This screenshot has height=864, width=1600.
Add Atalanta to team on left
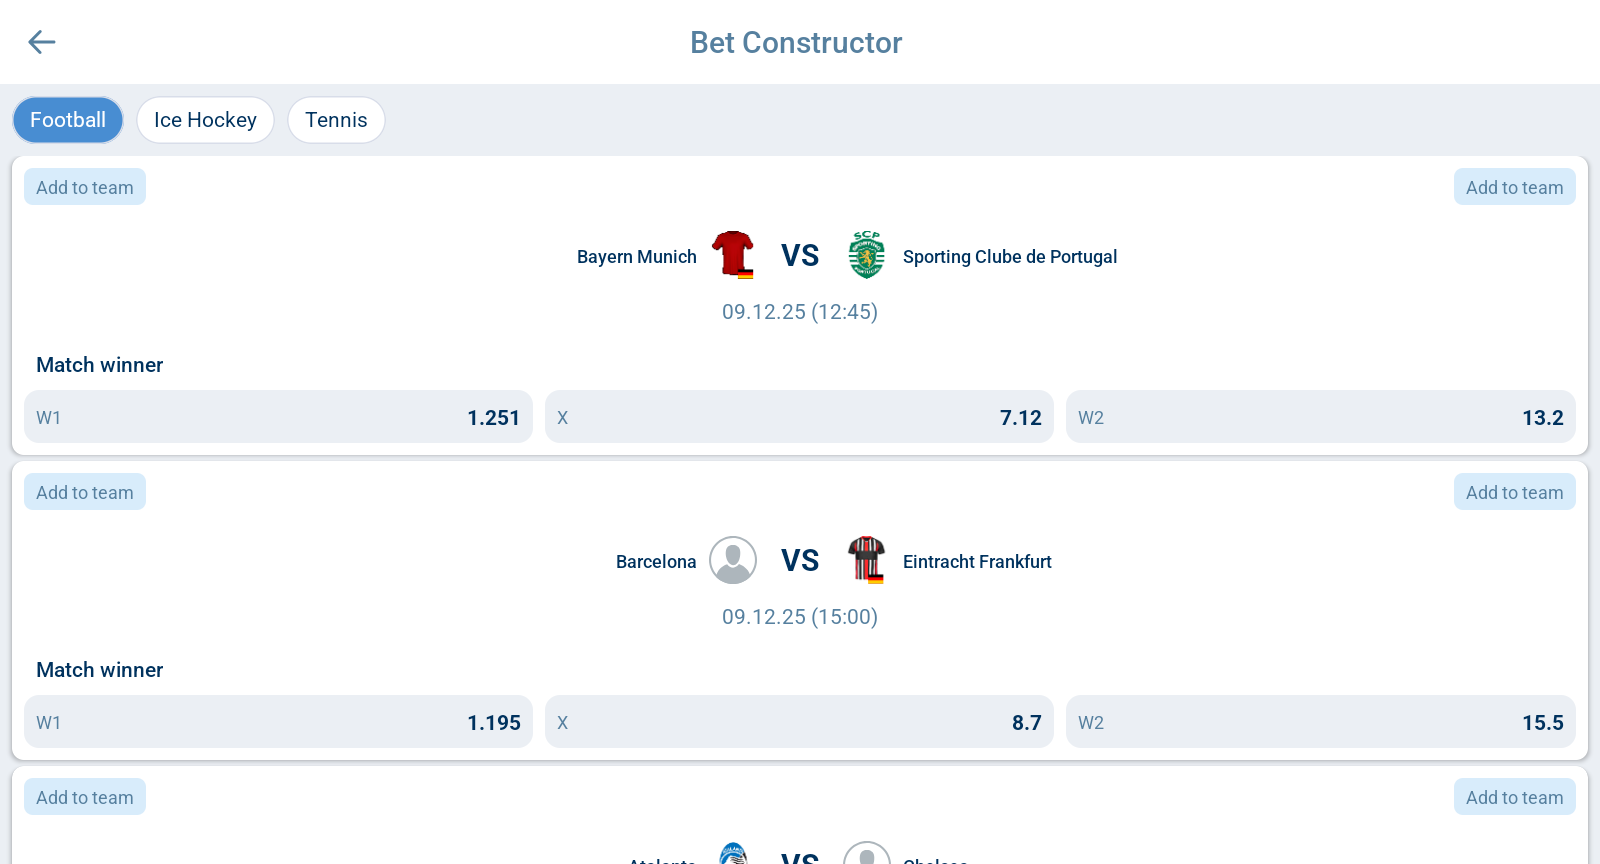pos(85,797)
